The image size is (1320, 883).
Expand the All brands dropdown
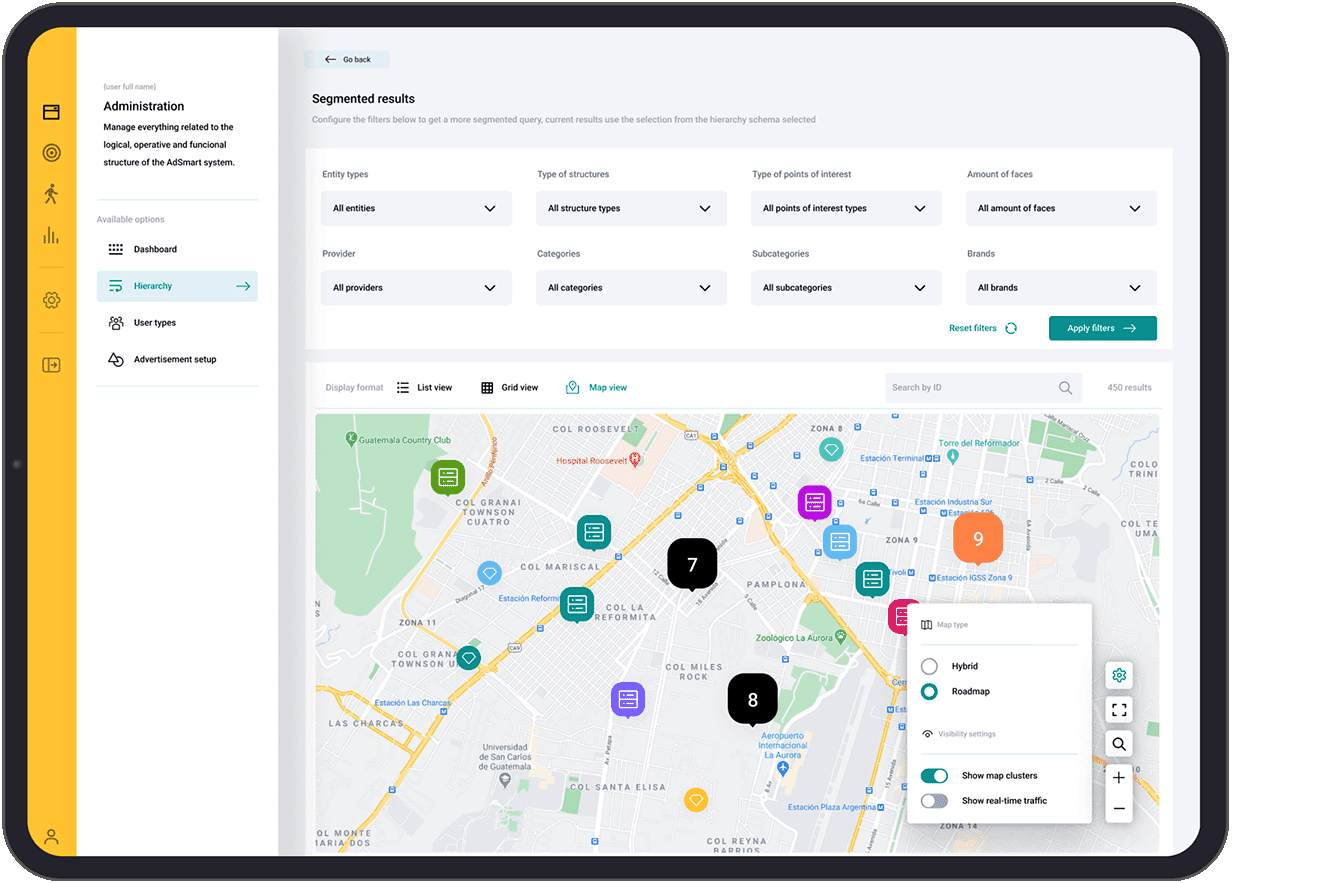tap(1060, 288)
